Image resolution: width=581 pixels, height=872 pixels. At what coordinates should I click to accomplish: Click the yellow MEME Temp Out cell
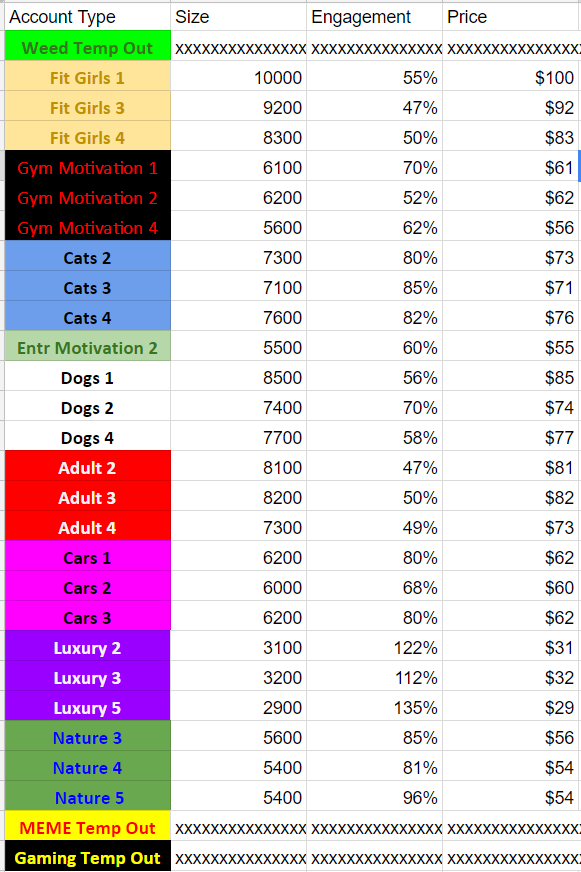(x=88, y=827)
